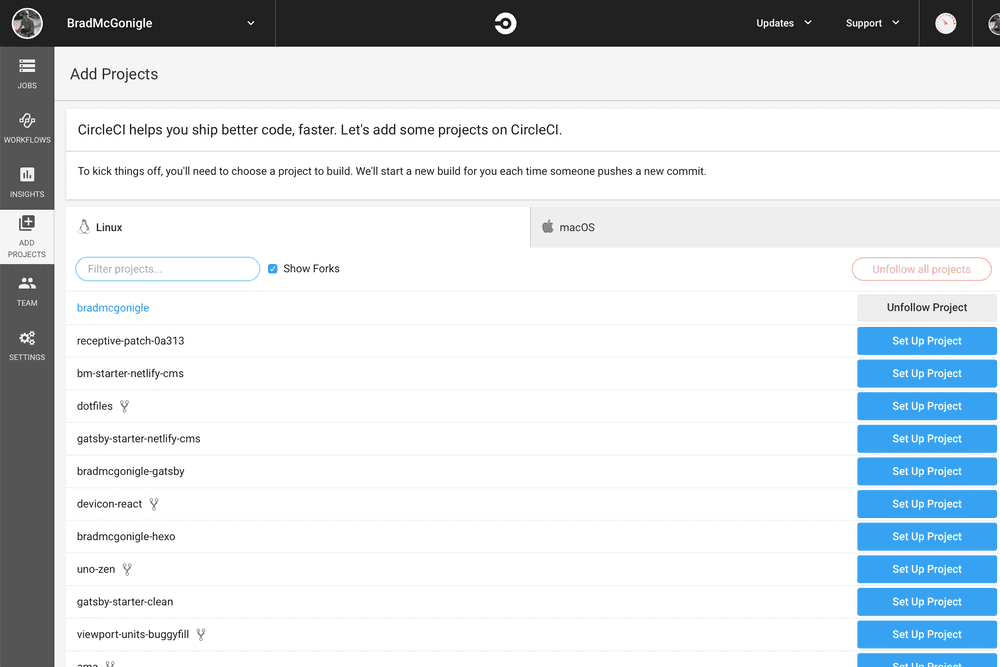Open the Settings gear icon in sidebar
This screenshot has height=667, width=1000.
pyautogui.click(x=27, y=338)
